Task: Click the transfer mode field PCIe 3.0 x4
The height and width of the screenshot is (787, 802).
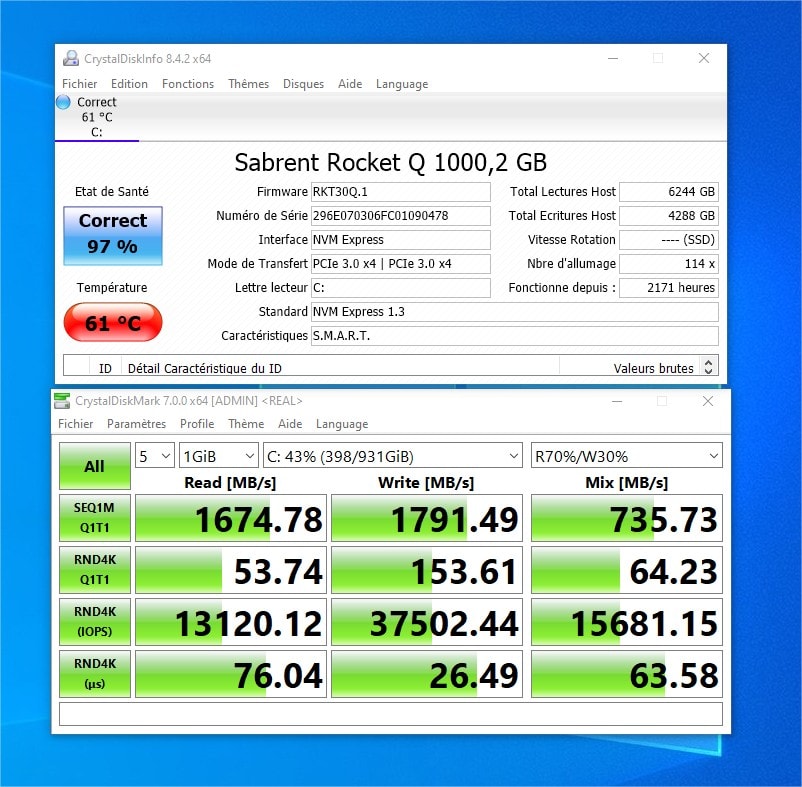Action: click(x=400, y=264)
